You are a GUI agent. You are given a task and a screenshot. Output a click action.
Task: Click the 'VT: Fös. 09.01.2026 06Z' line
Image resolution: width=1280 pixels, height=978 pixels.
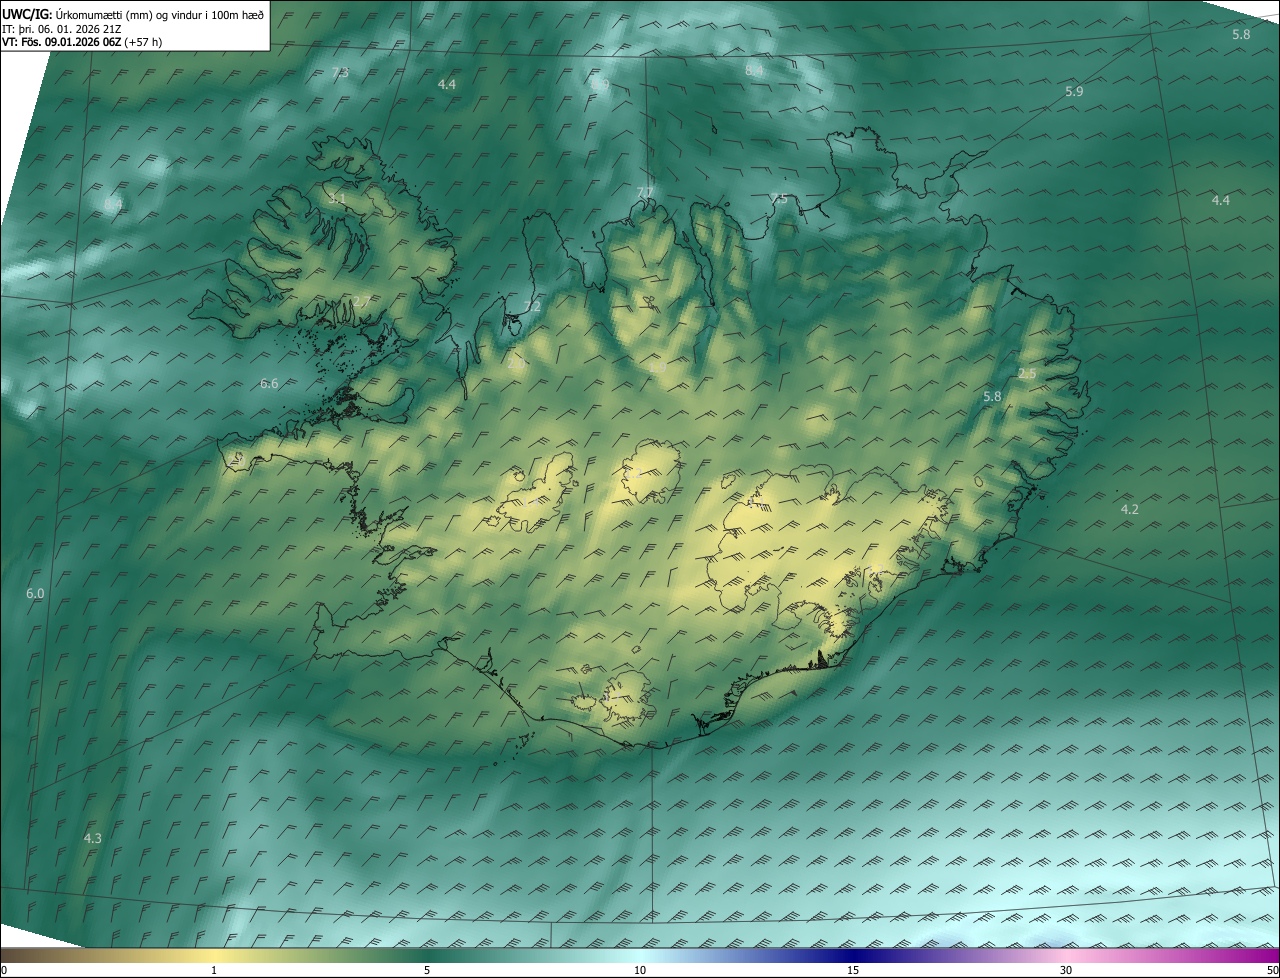click(82, 42)
